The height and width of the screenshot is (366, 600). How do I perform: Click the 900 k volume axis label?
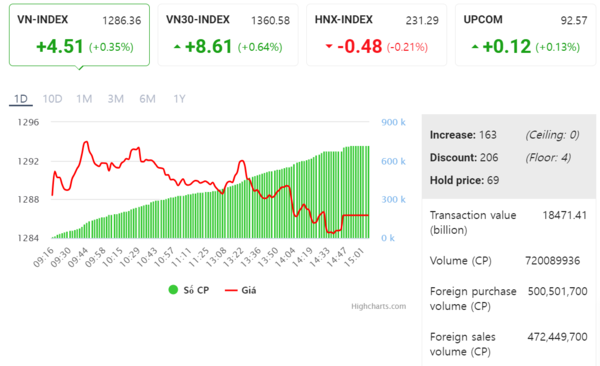pos(393,123)
